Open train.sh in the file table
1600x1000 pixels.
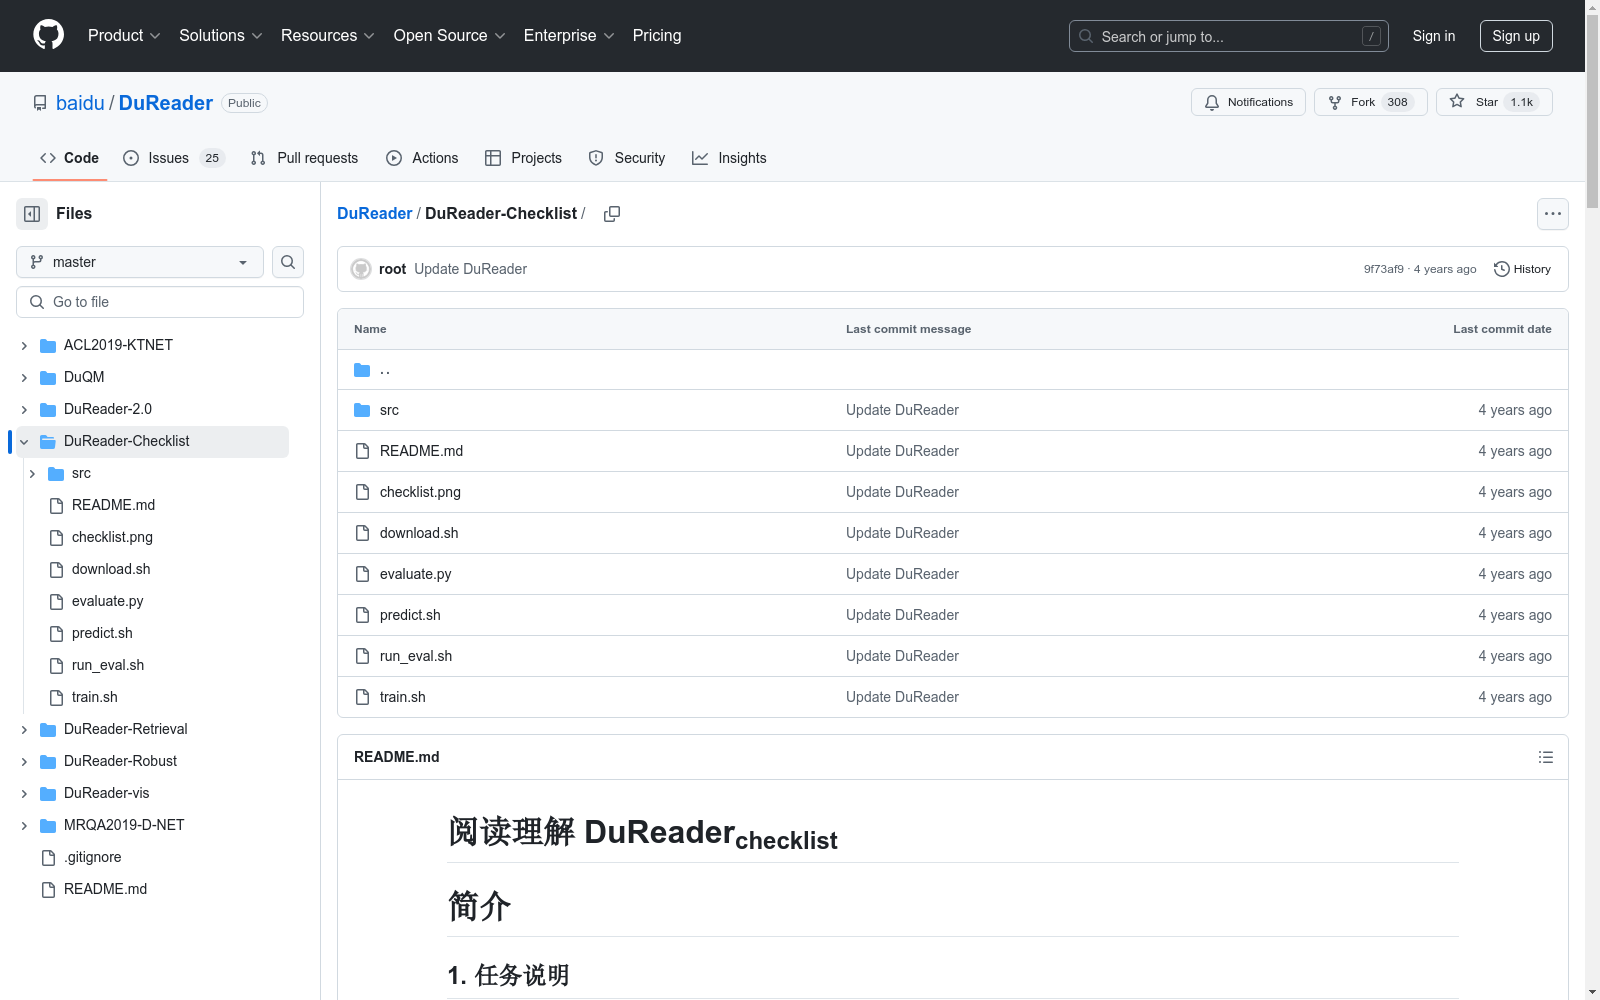pyautogui.click(x=402, y=697)
